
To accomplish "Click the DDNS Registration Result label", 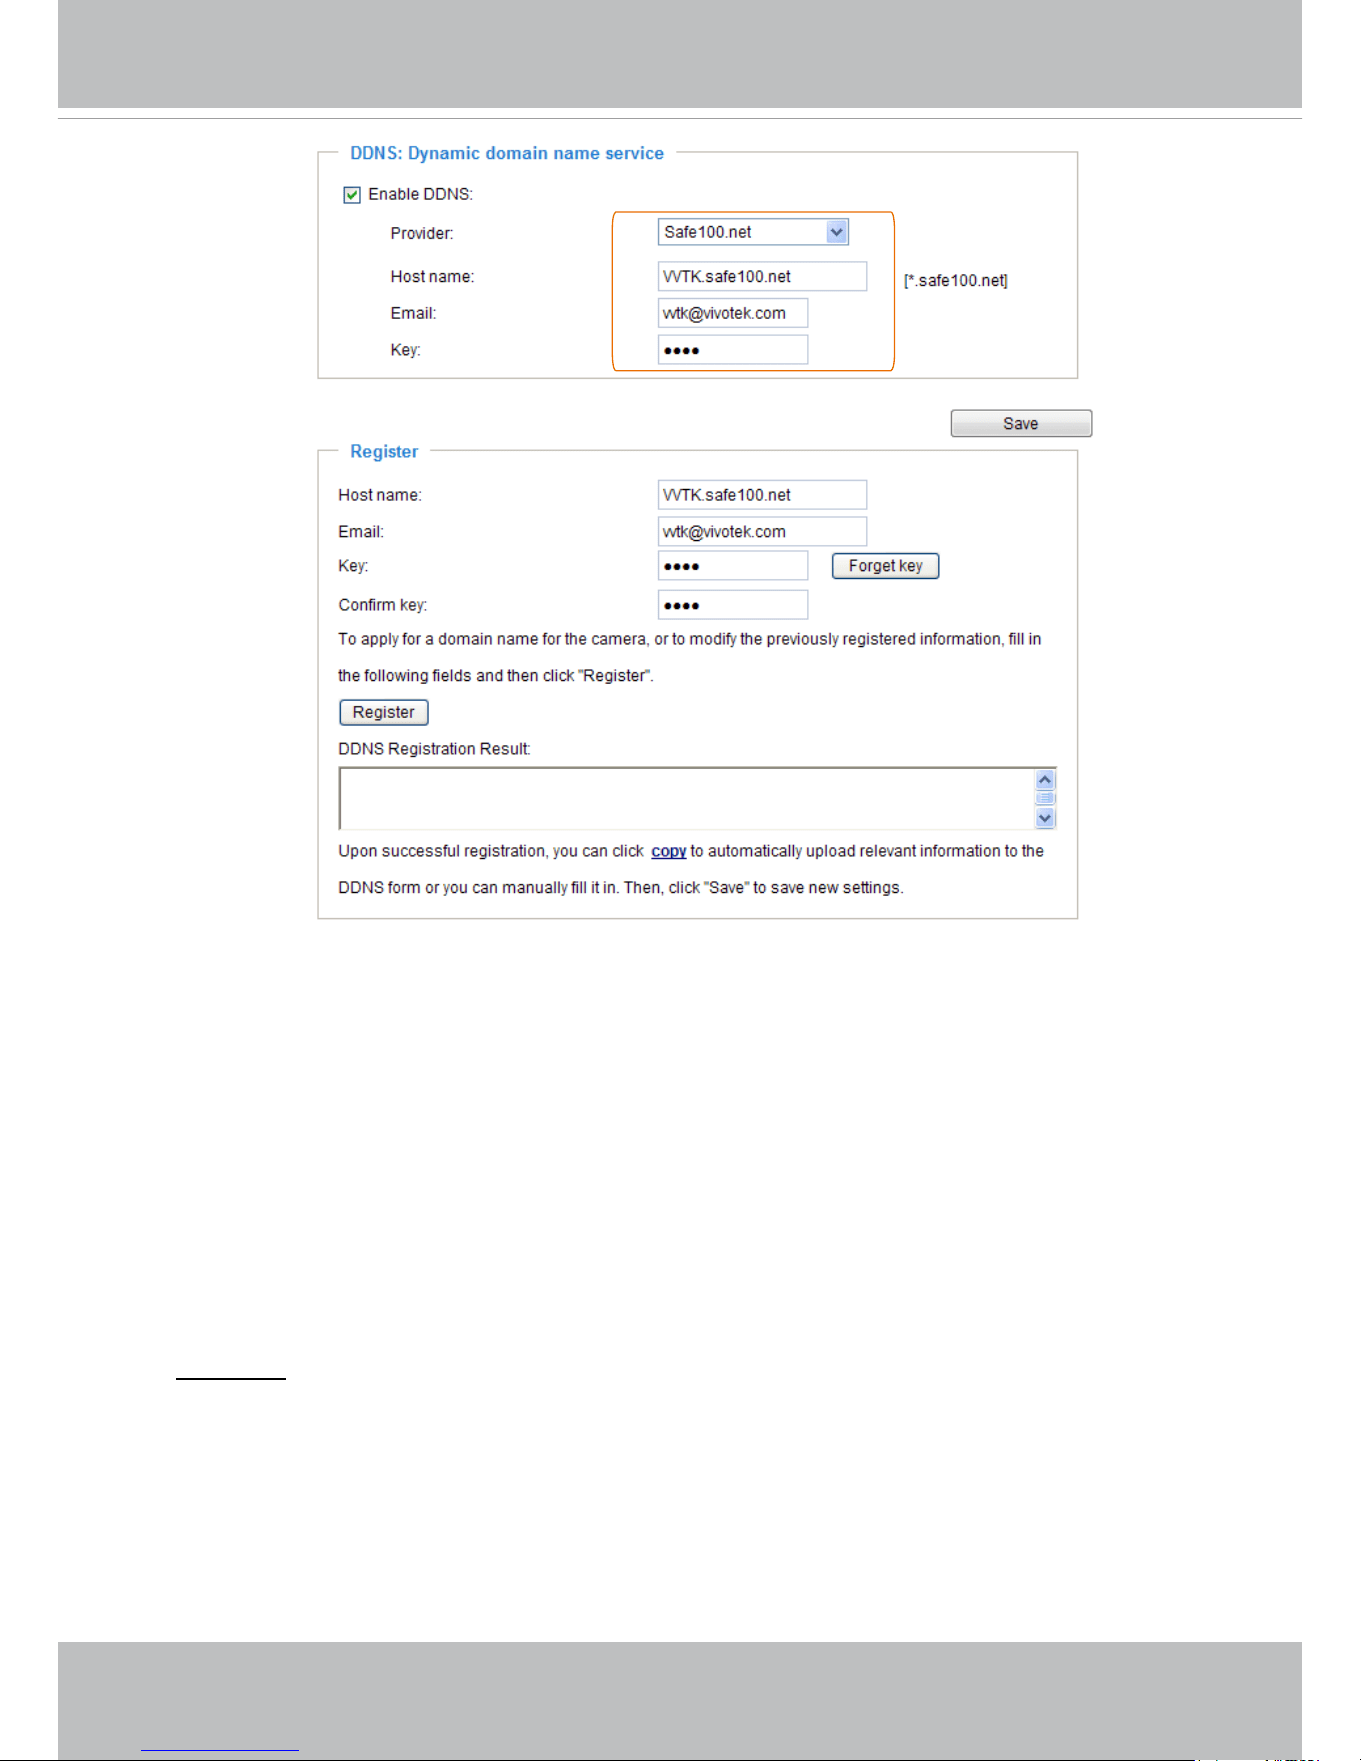I will (x=434, y=749).
